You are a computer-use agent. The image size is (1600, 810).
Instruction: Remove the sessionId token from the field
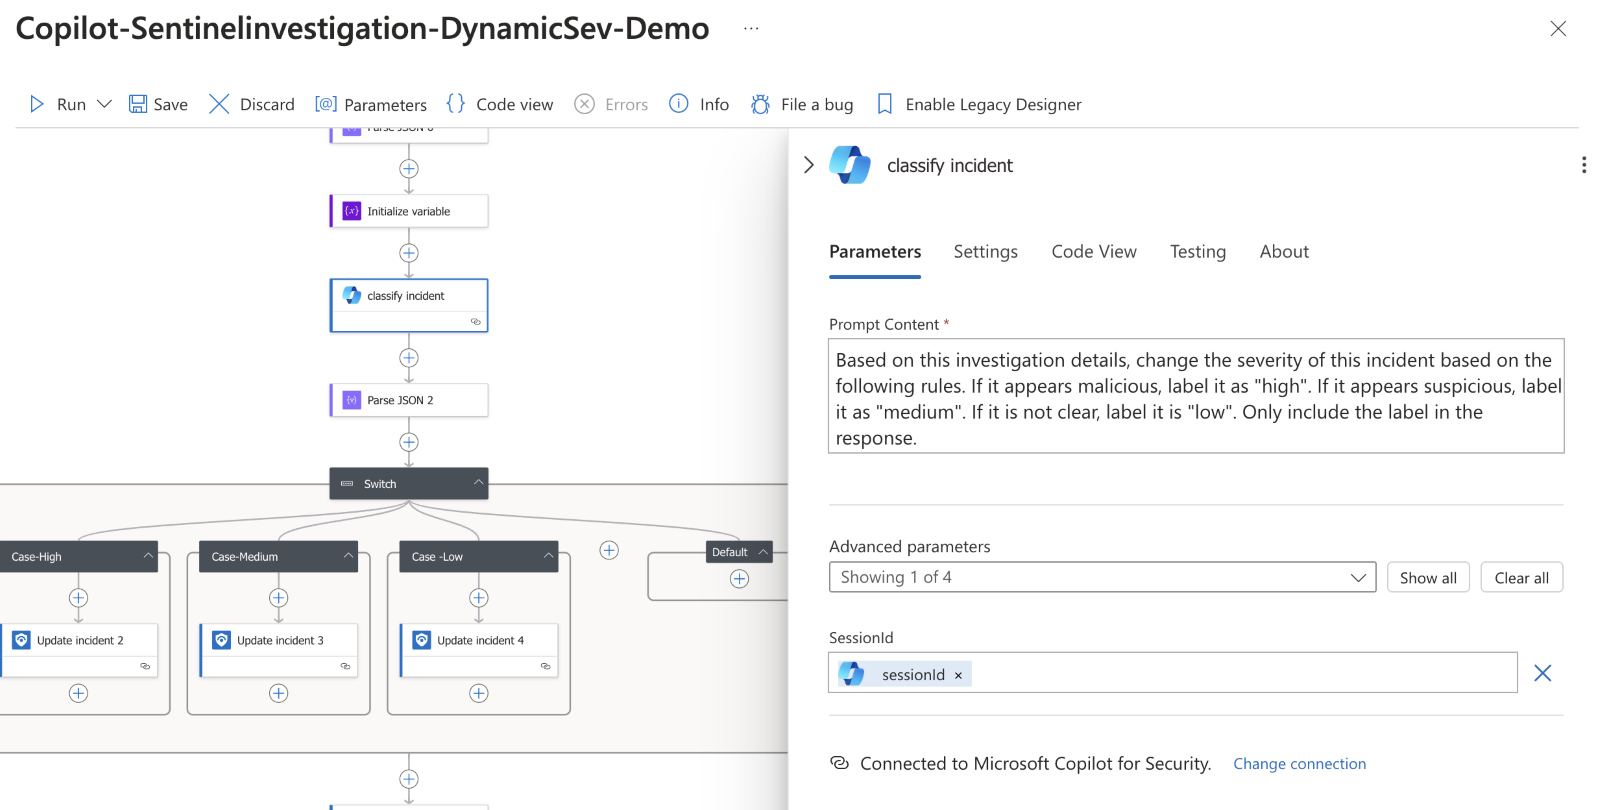pos(958,675)
